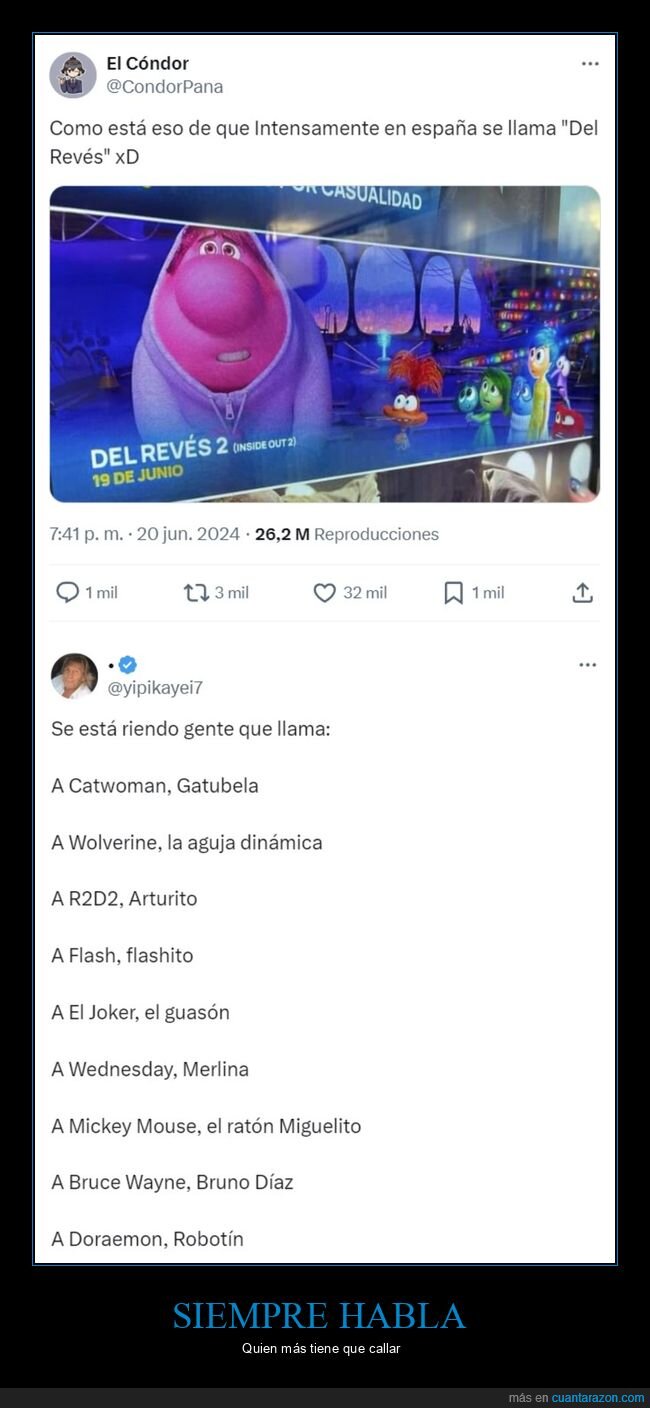Click the share upload icon

coord(582,593)
